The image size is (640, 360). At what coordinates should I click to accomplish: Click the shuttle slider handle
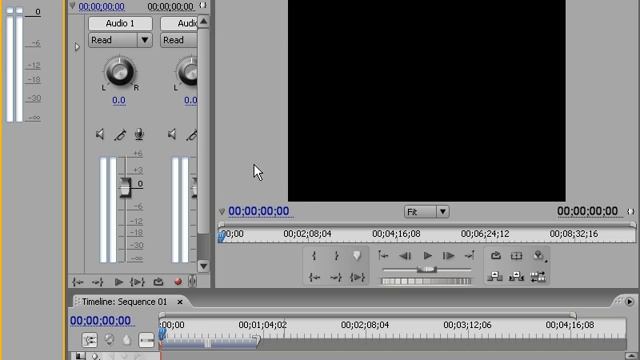coord(427,269)
